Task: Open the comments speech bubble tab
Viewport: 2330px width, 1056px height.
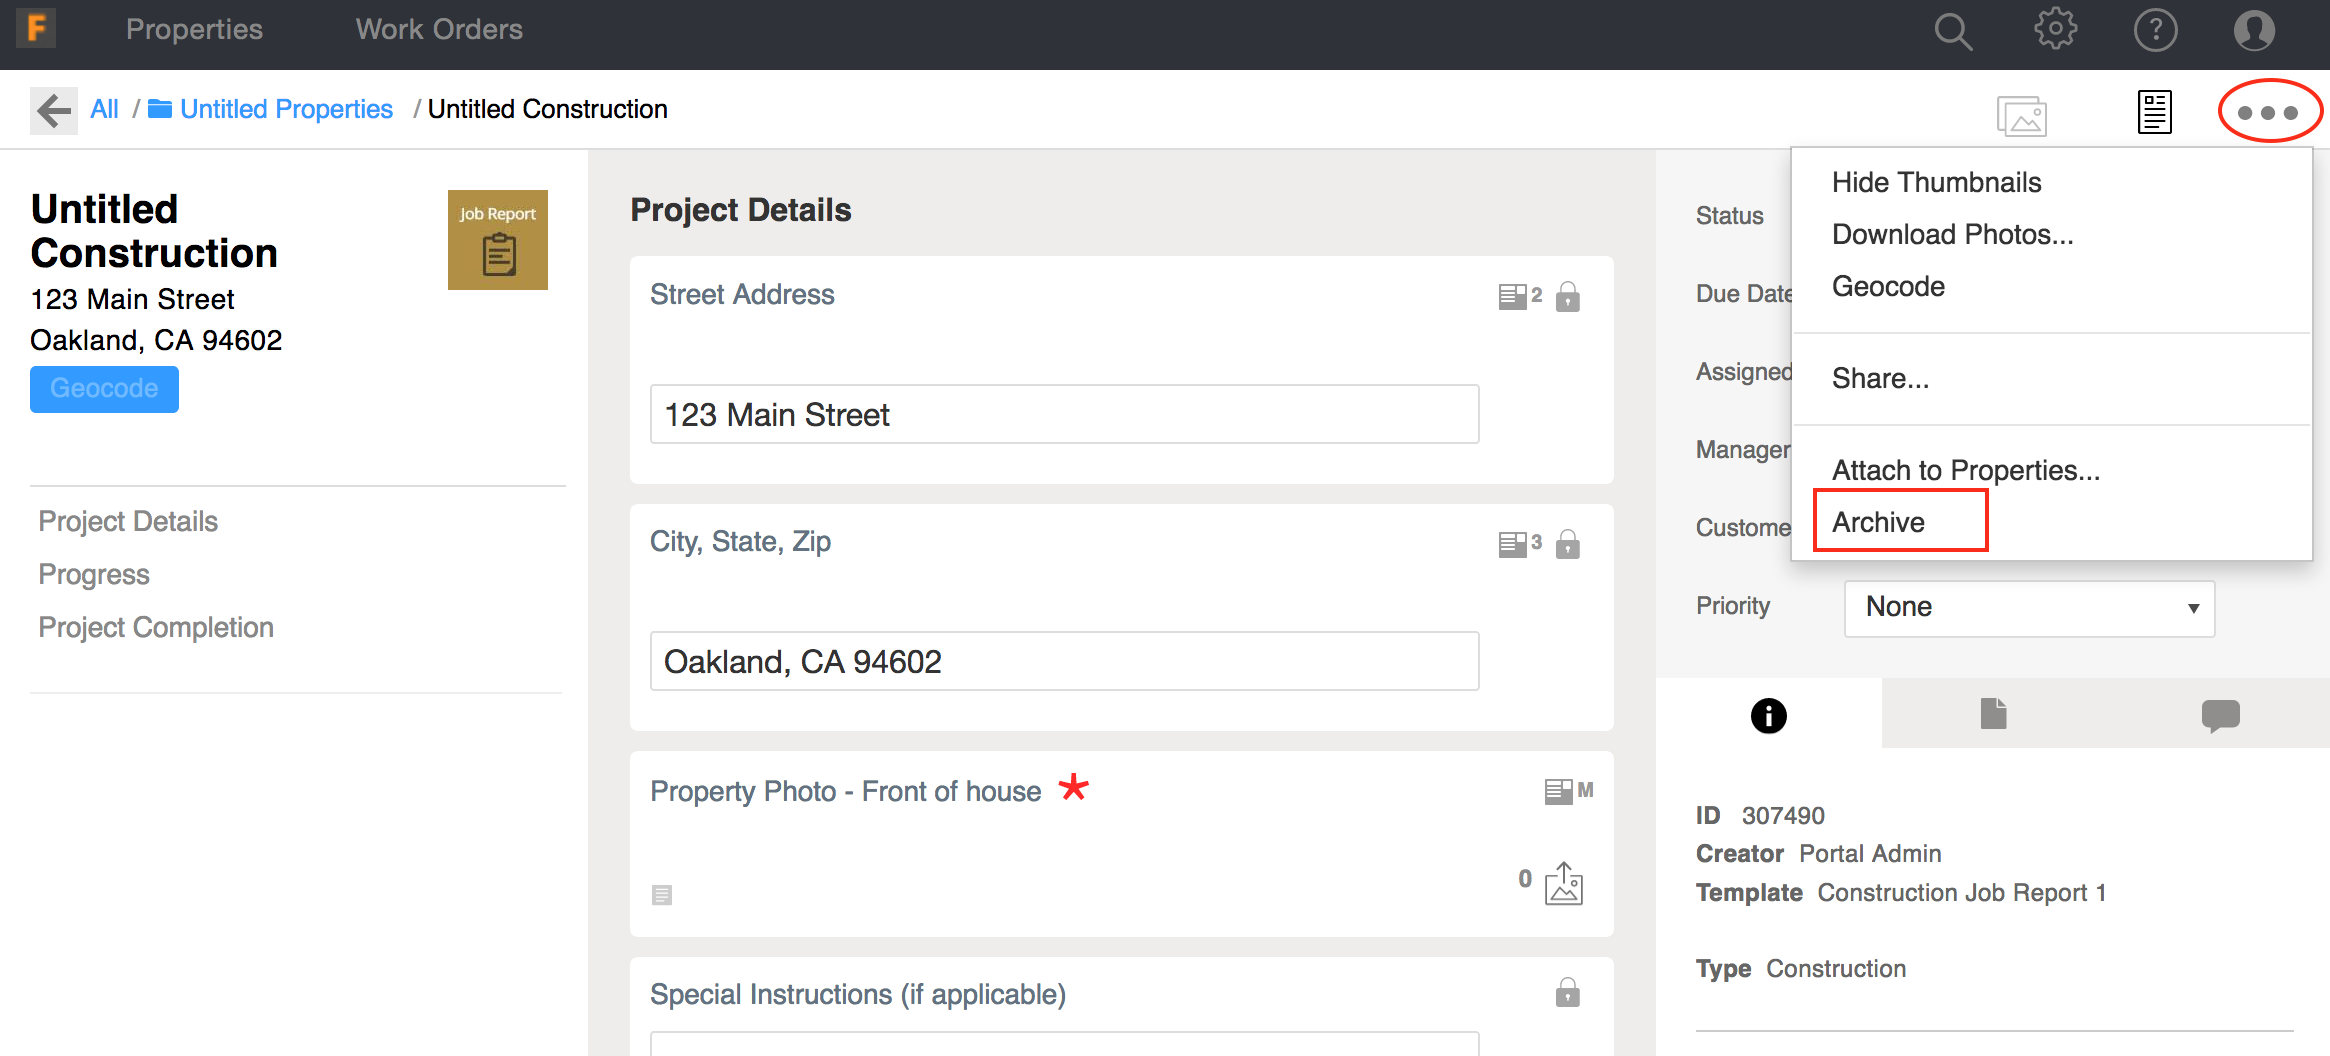Action: (x=2220, y=715)
